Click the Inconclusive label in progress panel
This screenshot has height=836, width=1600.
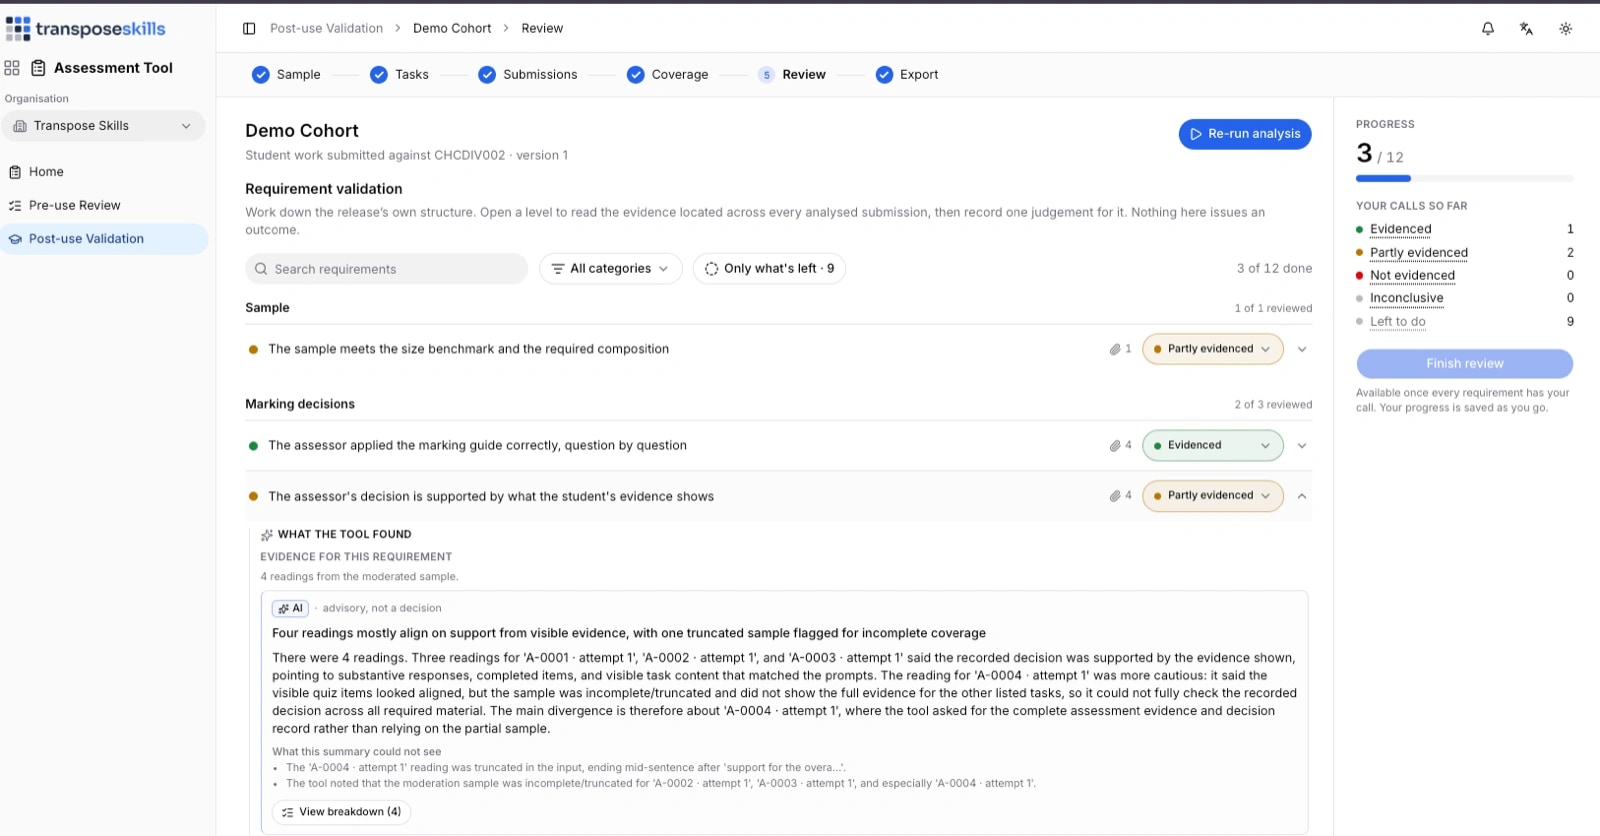1406,299
